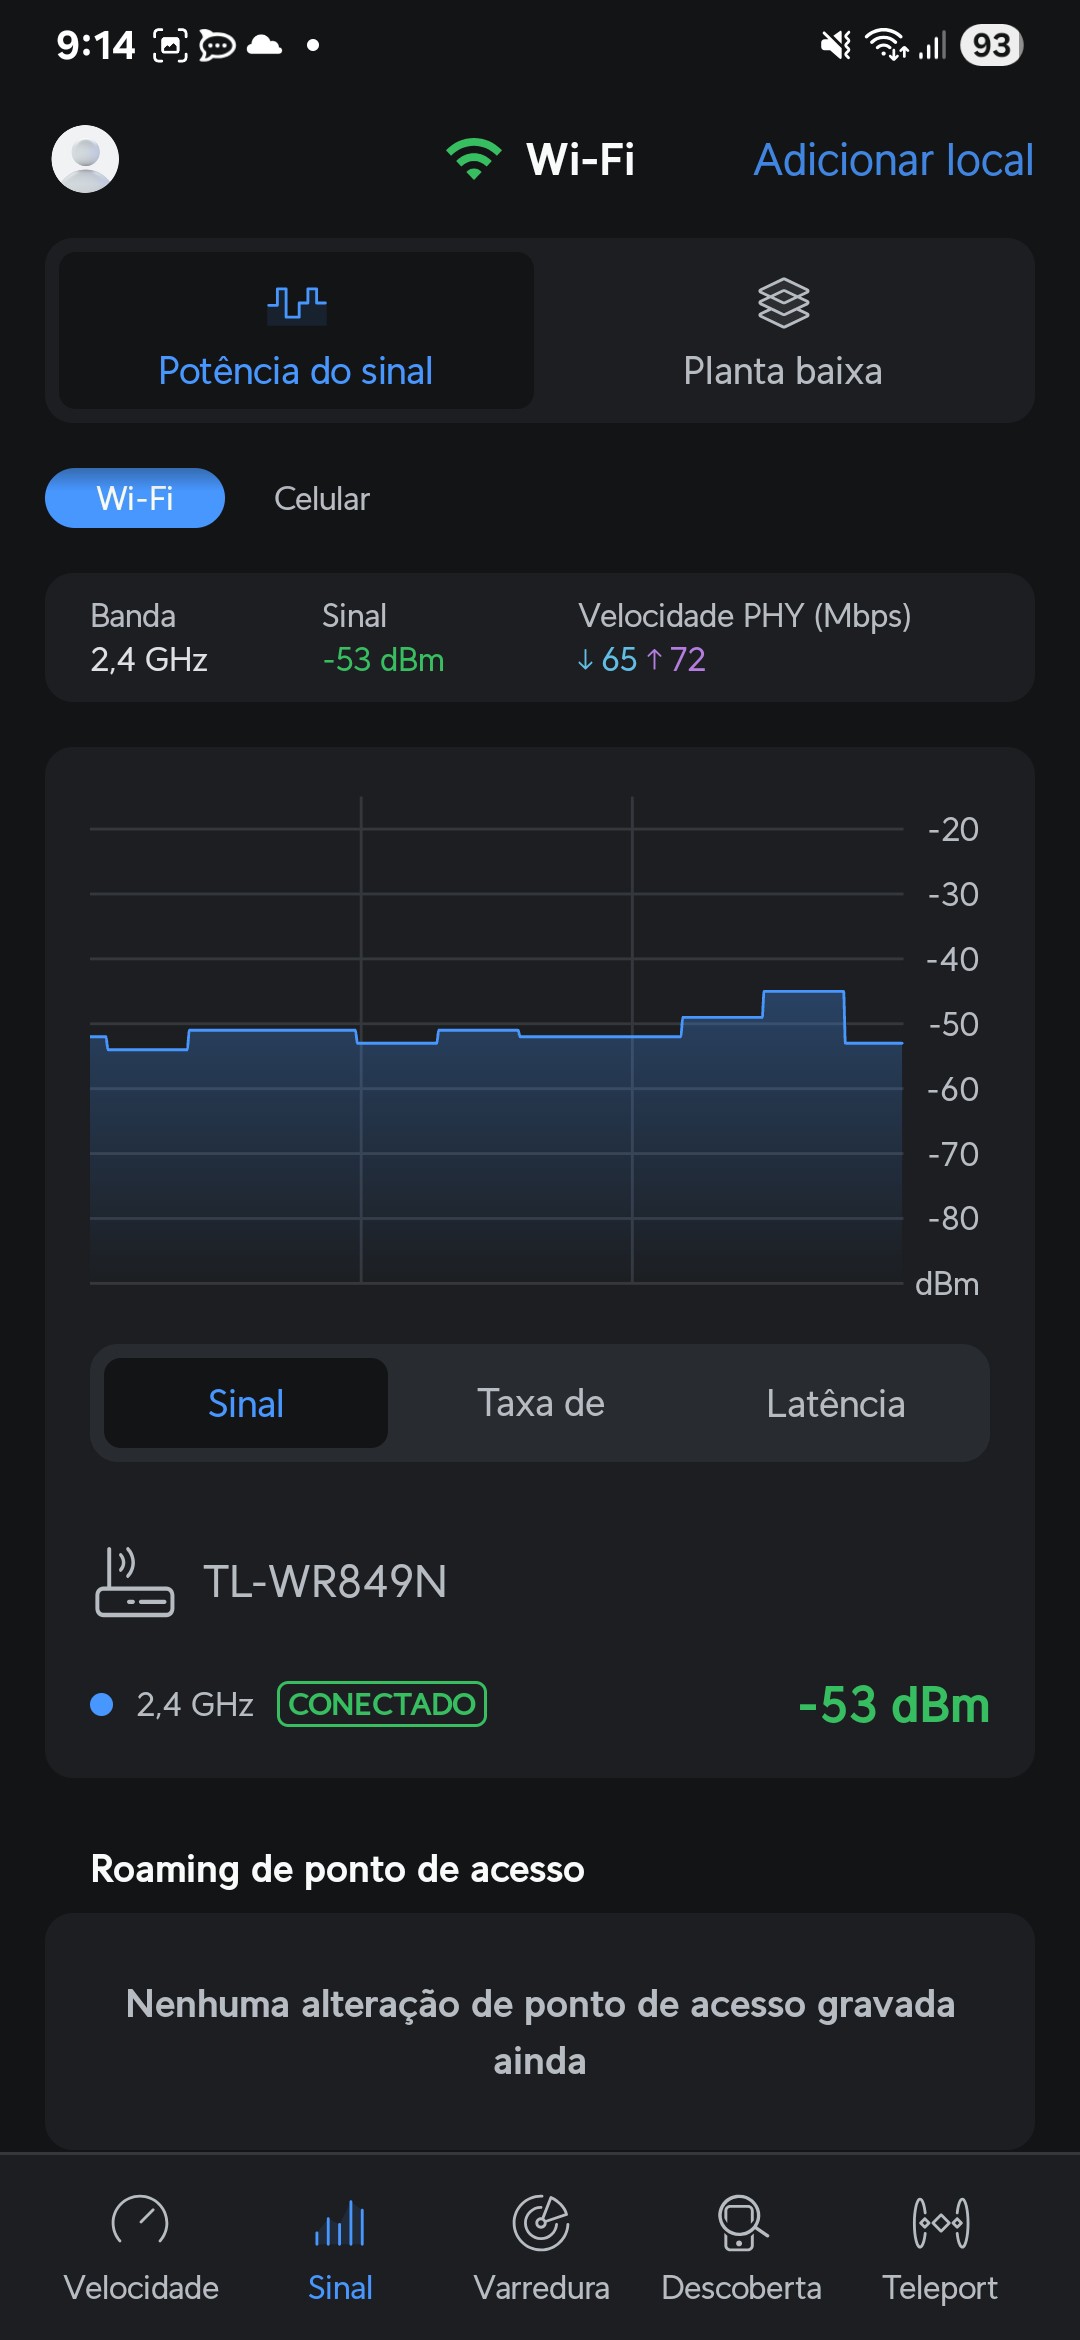Screen dimensions: 1080x2340
Task: Tap the signal strength graph area
Action: [496, 1100]
